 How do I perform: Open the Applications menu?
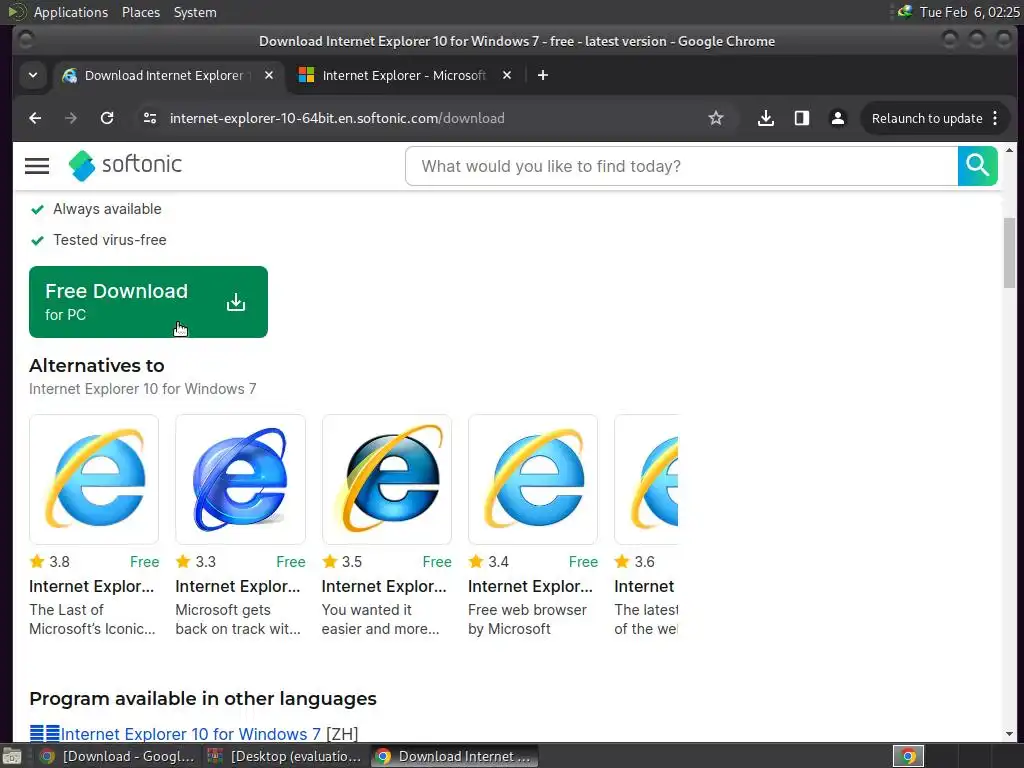[x=71, y=12]
